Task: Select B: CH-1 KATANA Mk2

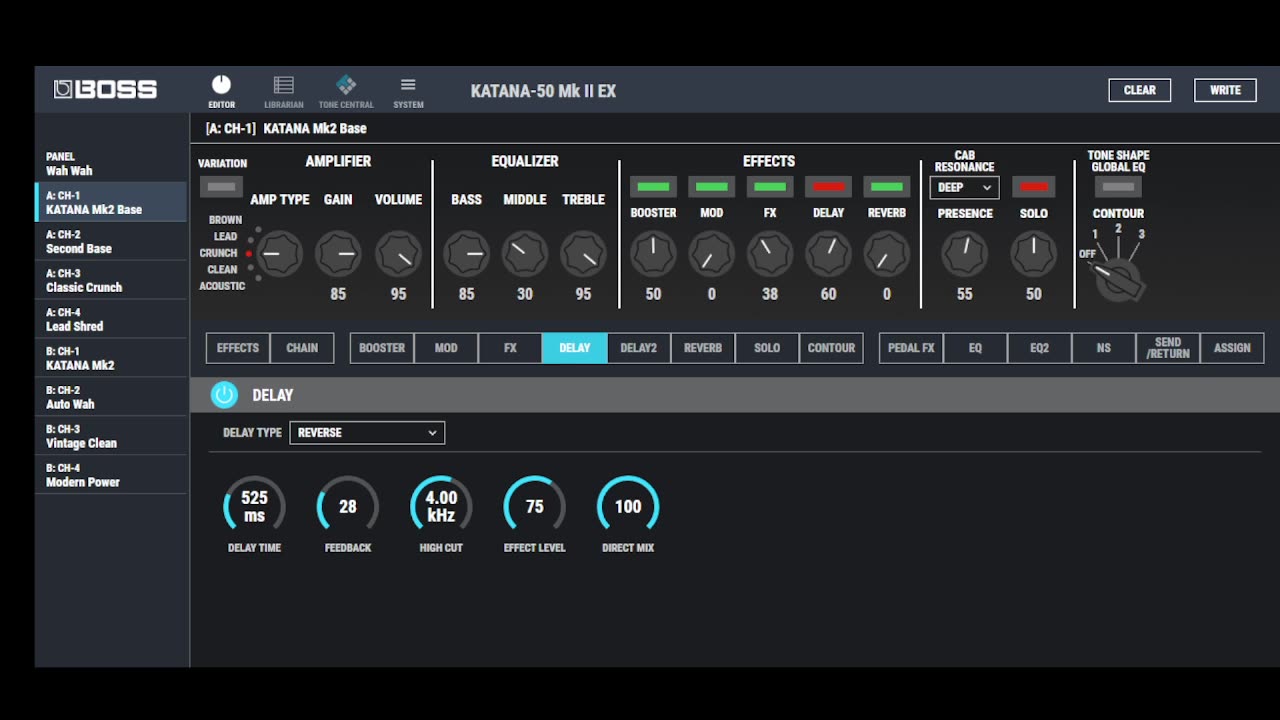Action: tap(111, 358)
